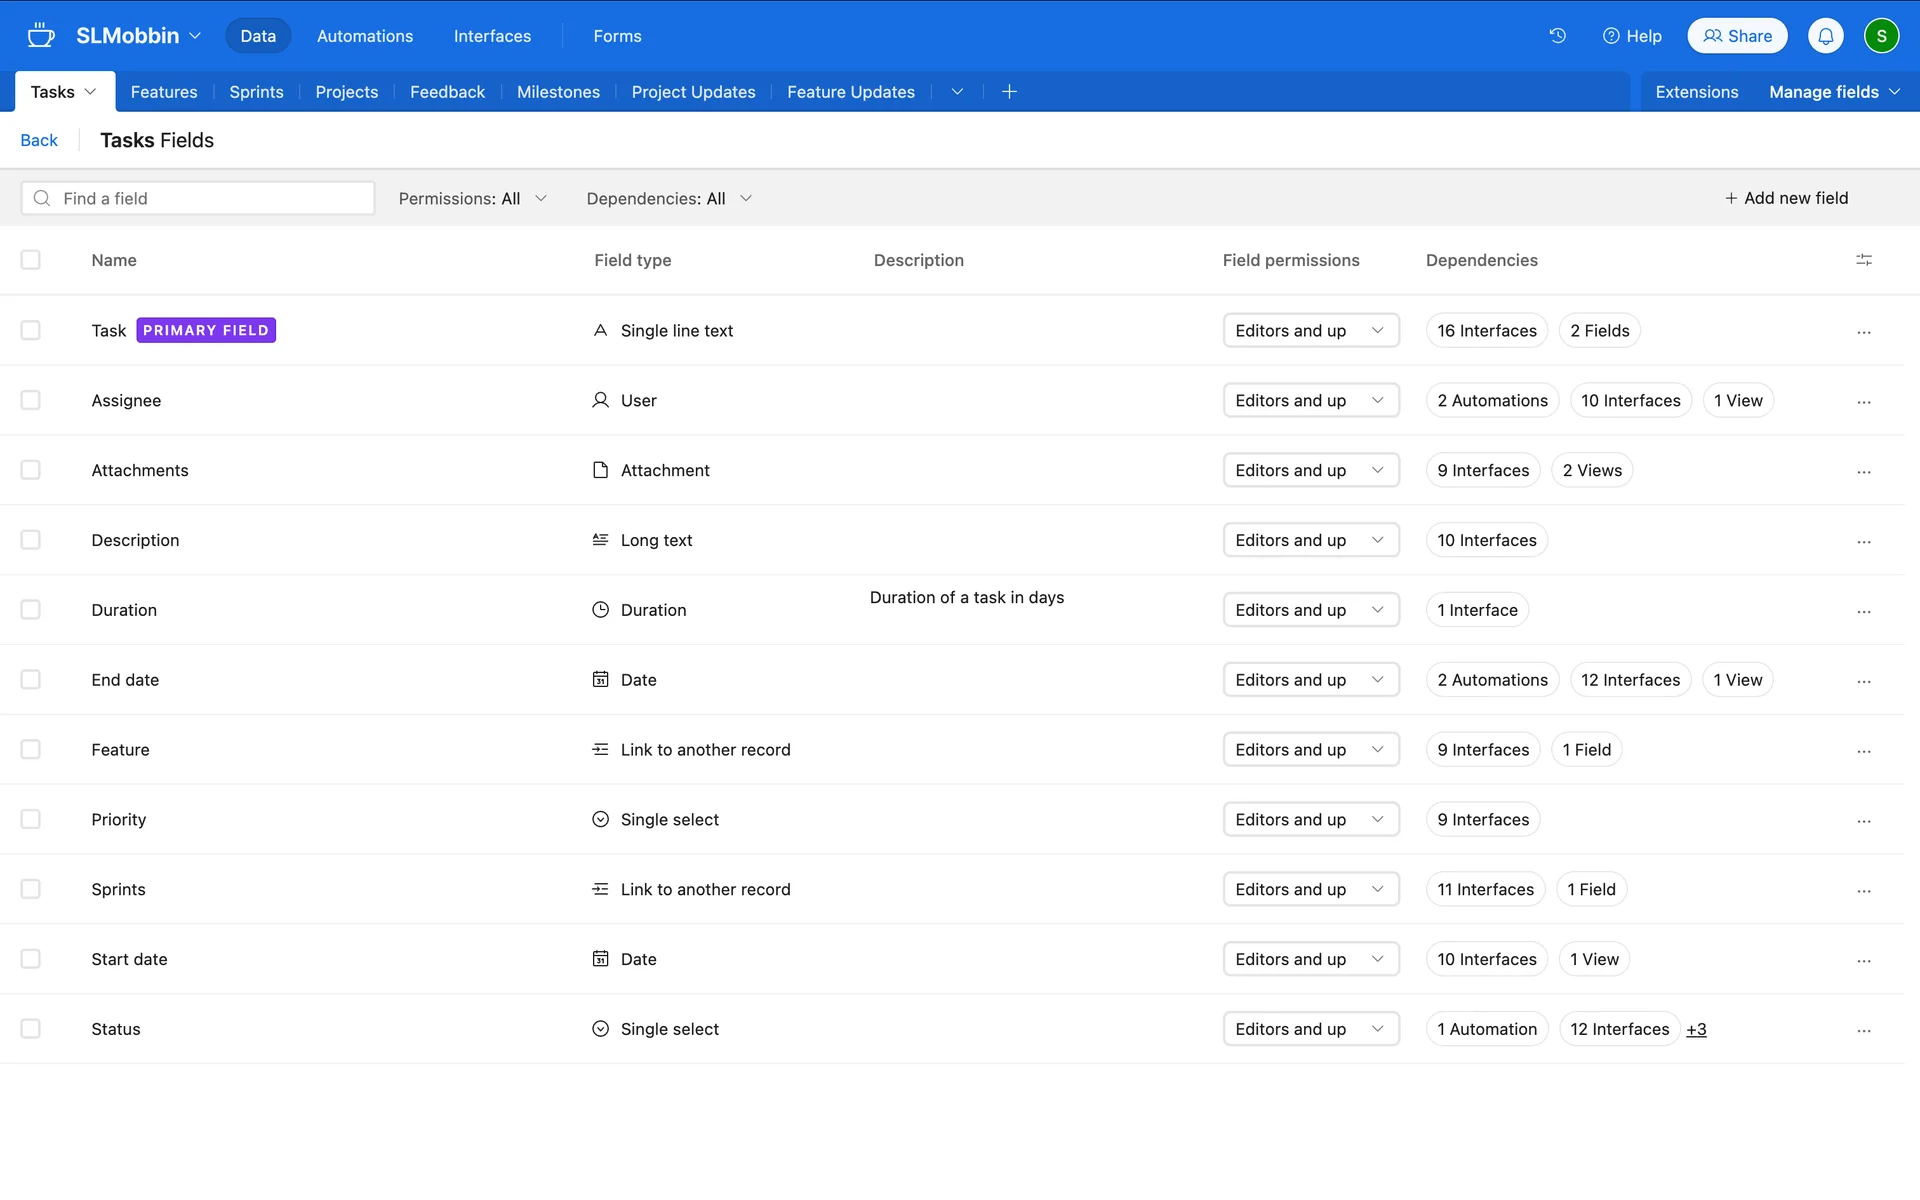
Task: Open column settings slider icon
Action: pyautogui.click(x=1863, y=260)
